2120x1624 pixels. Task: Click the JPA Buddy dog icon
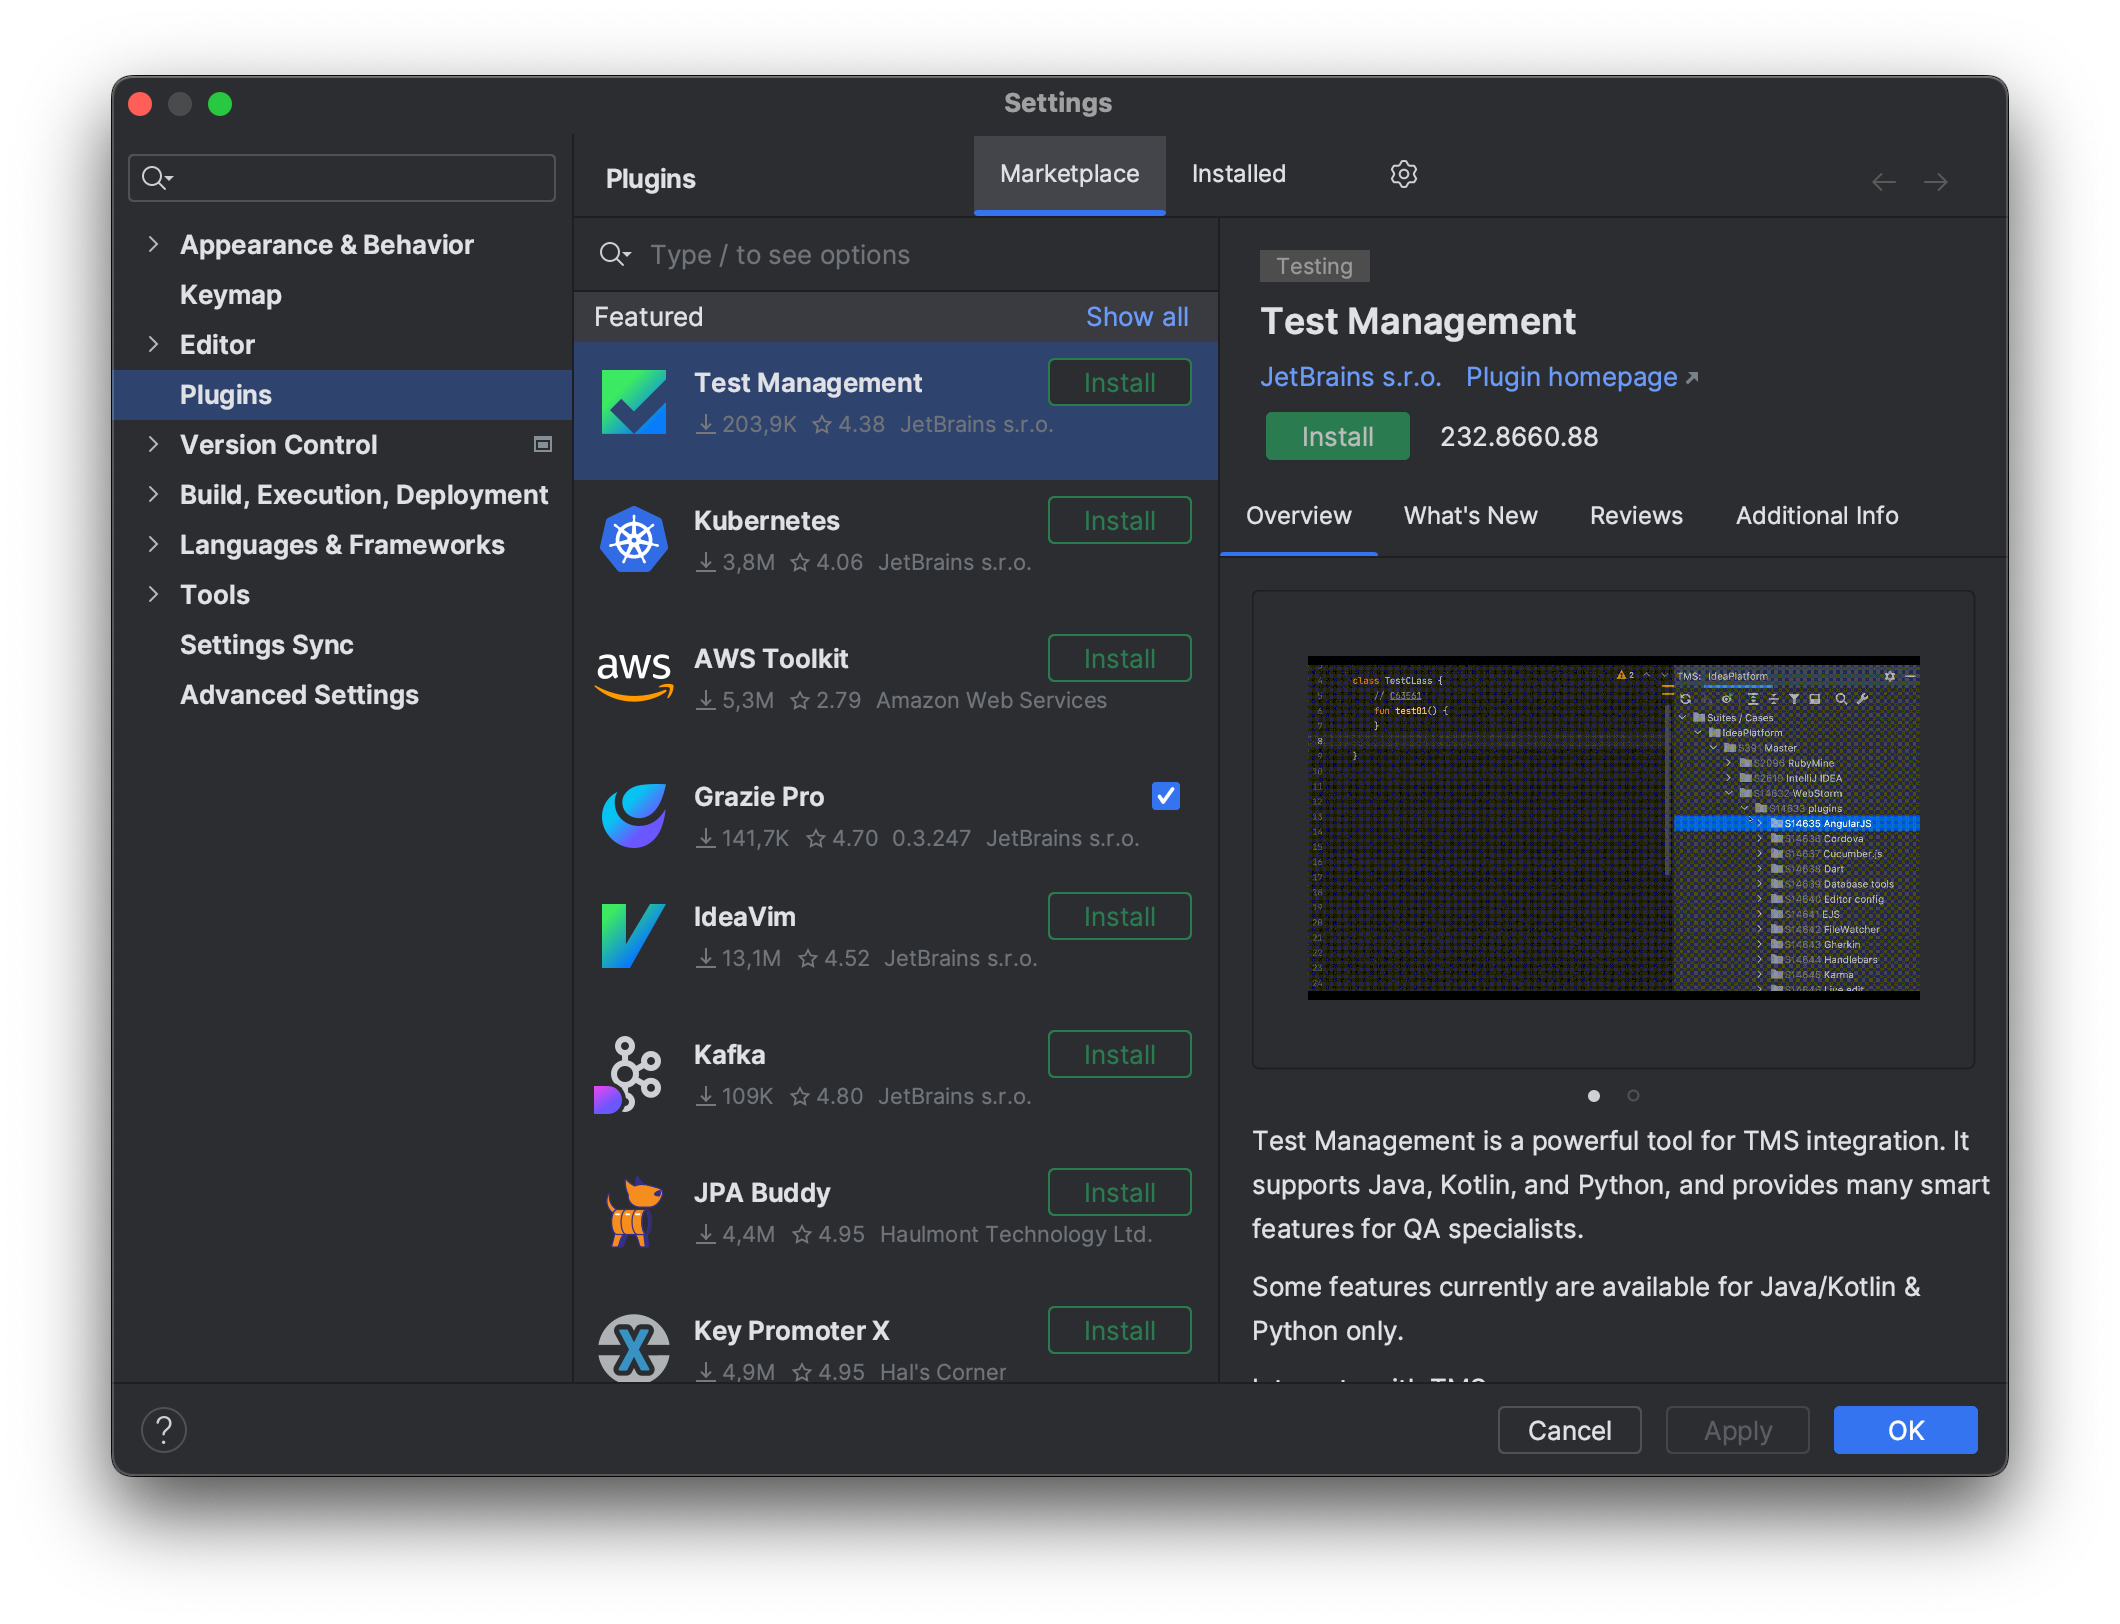click(634, 1212)
